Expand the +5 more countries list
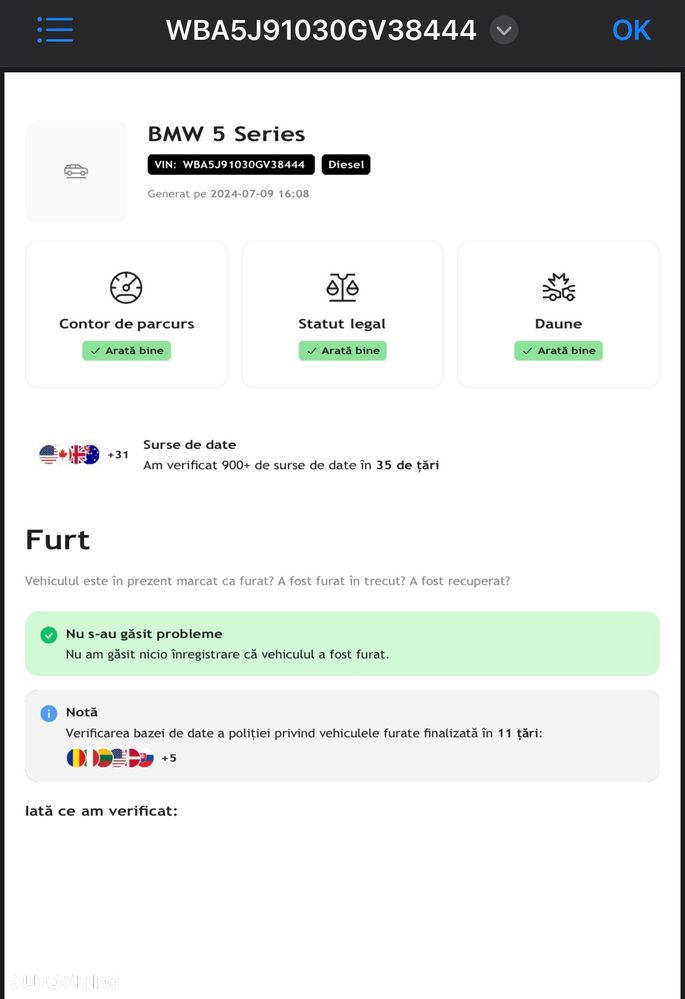685x999 pixels. (x=169, y=758)
